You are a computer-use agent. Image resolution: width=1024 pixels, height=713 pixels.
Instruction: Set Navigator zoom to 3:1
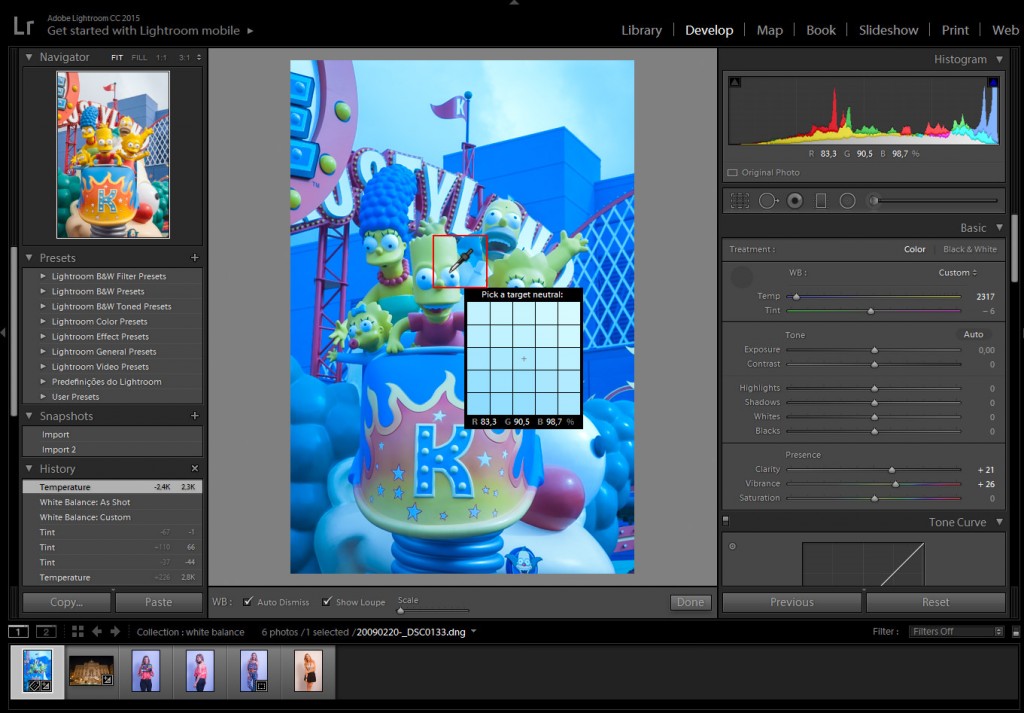[x=185, y=57]
